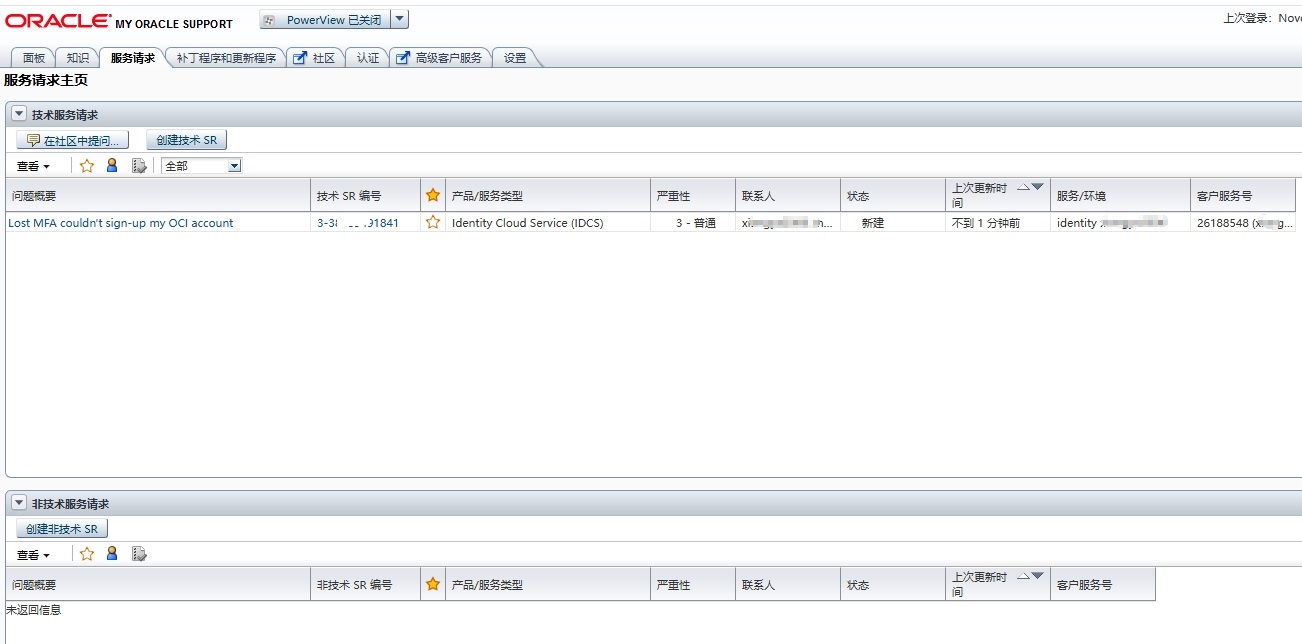Click the 创建非技术 SR button
Image resolution: width=1302 pixels, height=644 pixels.
(62, 529)
